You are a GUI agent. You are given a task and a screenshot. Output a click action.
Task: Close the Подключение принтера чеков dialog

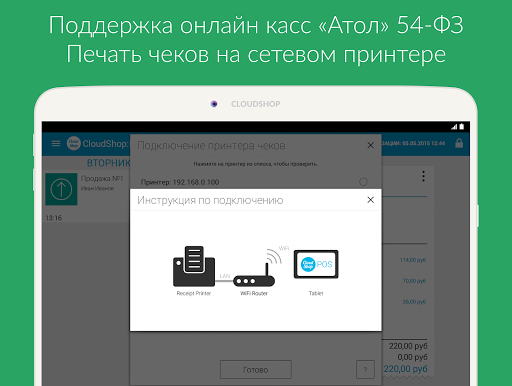[370, 145]
